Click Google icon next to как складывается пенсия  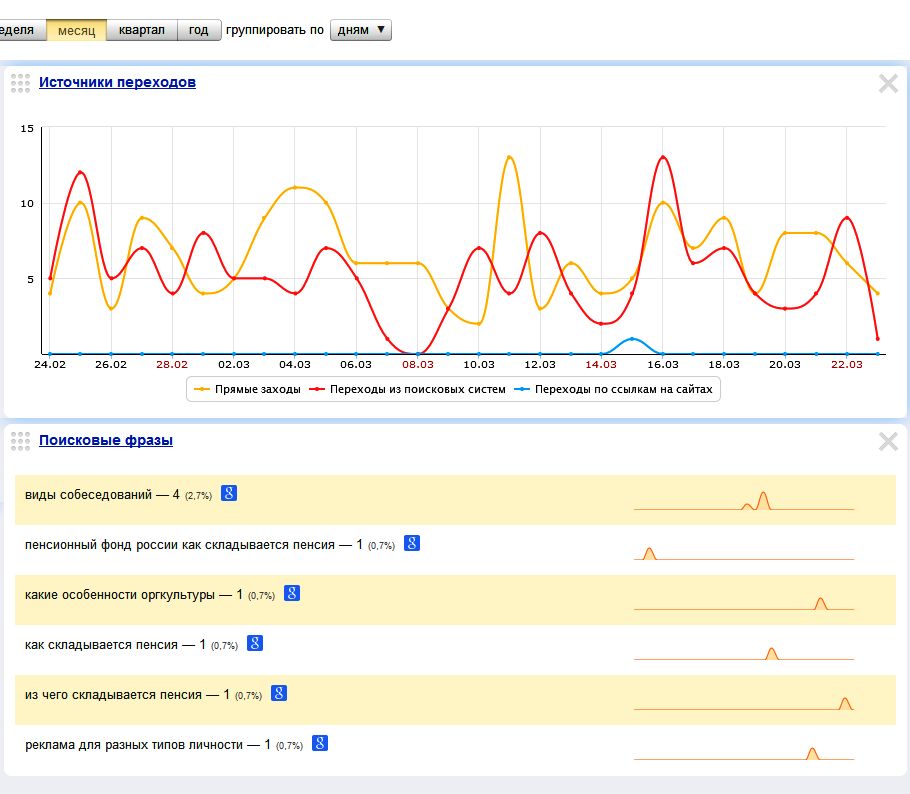tap(255, 643)
